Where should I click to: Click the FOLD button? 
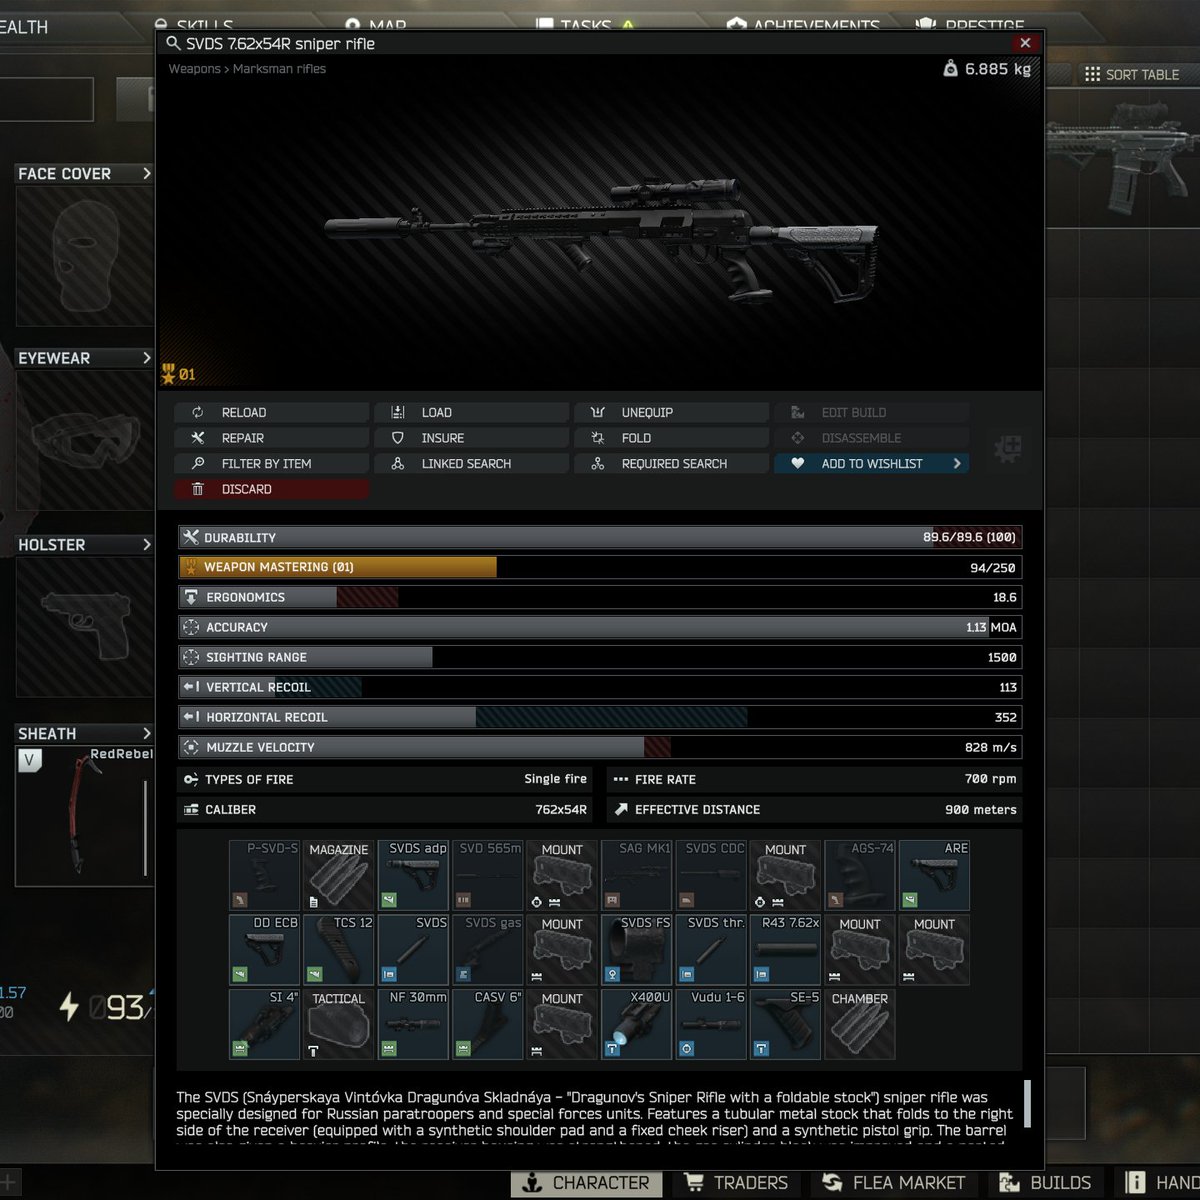671,438
